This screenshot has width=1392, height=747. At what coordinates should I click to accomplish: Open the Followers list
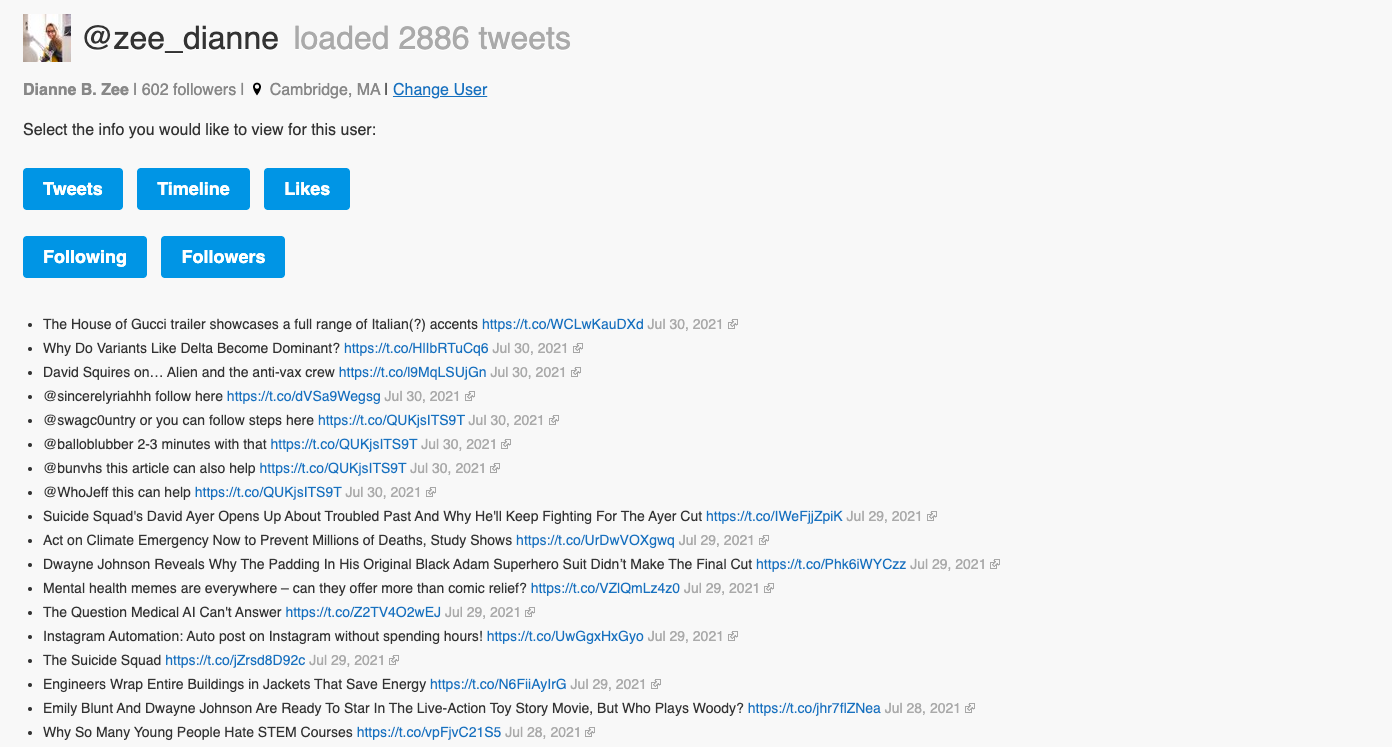(x=223, y=257)
